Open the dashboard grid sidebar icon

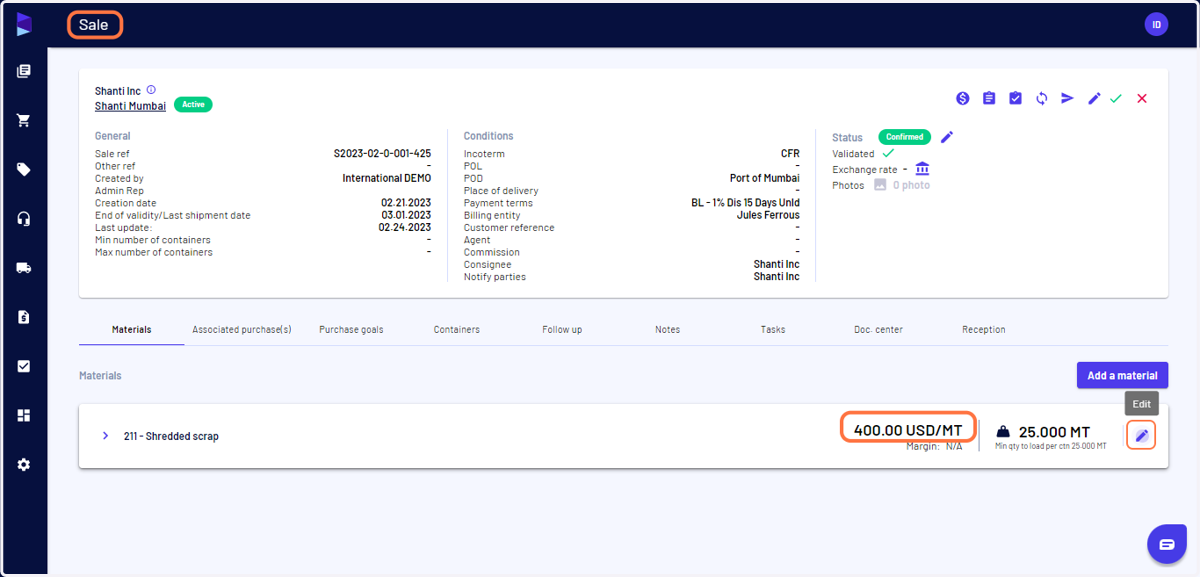click(24, 415)
